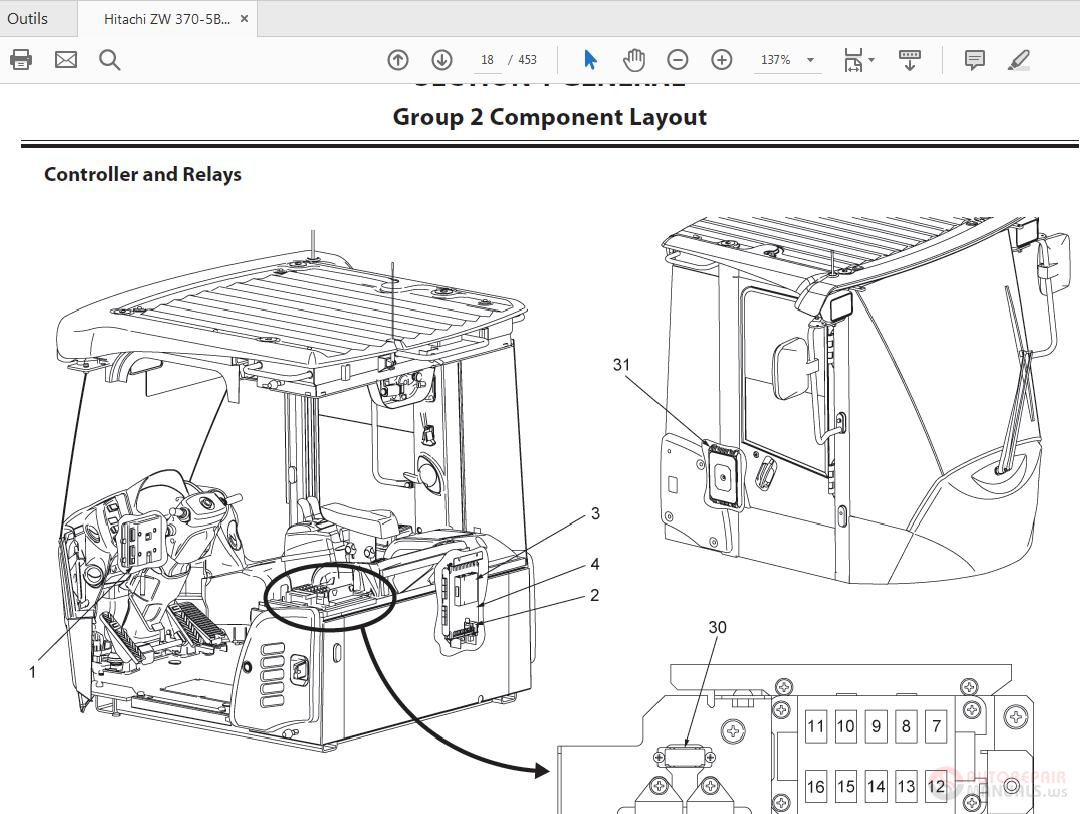Activate the Hand panning tool
Screen dimensions: 1080x814
click(x=634, y=60)
